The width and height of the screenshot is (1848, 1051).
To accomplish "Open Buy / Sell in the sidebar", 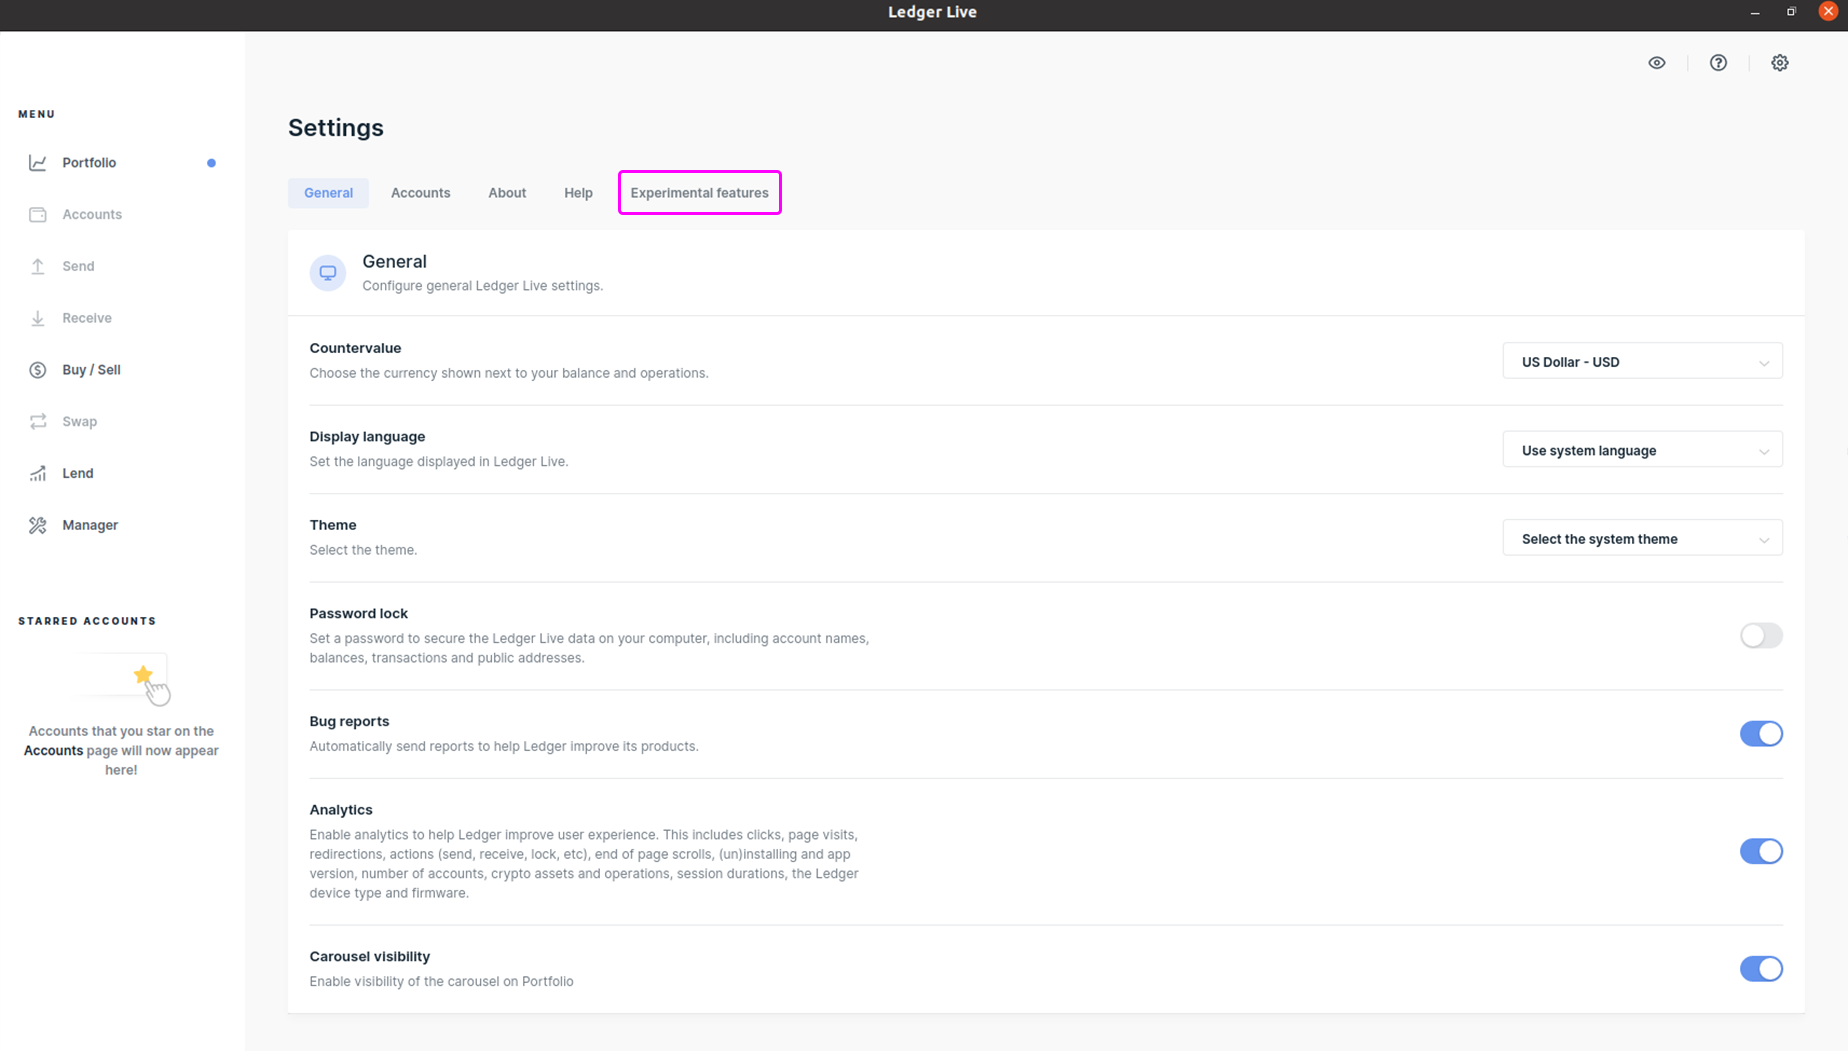I will click(x=91, y=370).
